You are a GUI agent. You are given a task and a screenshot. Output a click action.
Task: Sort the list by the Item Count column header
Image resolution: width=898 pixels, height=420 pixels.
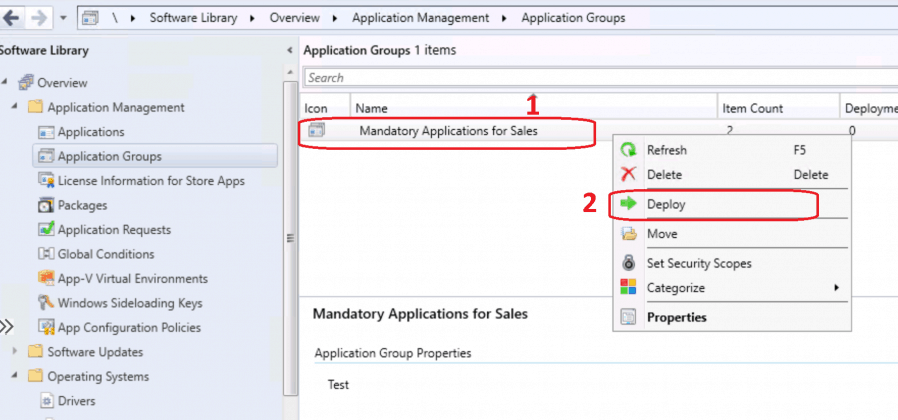pos(778,108)
